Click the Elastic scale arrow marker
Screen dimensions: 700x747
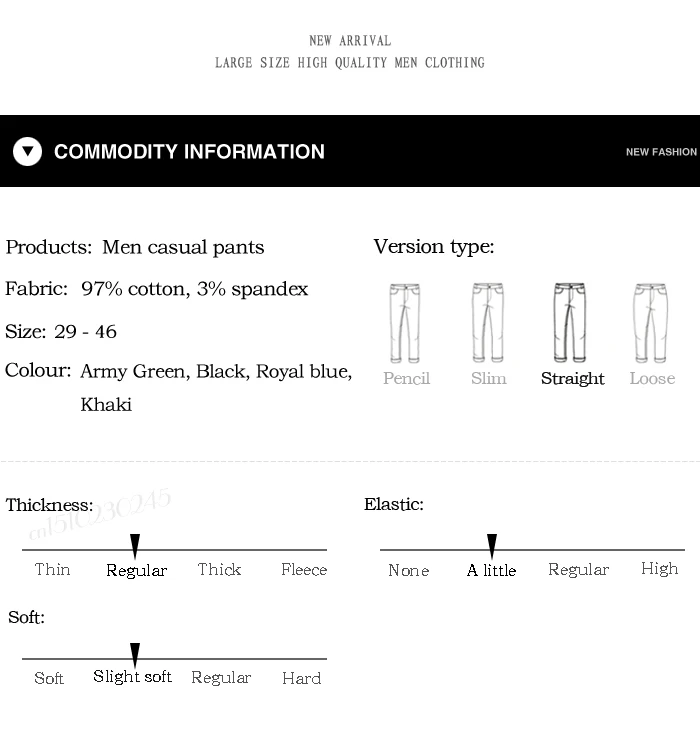pyautogui.click(x=492, y=546)
